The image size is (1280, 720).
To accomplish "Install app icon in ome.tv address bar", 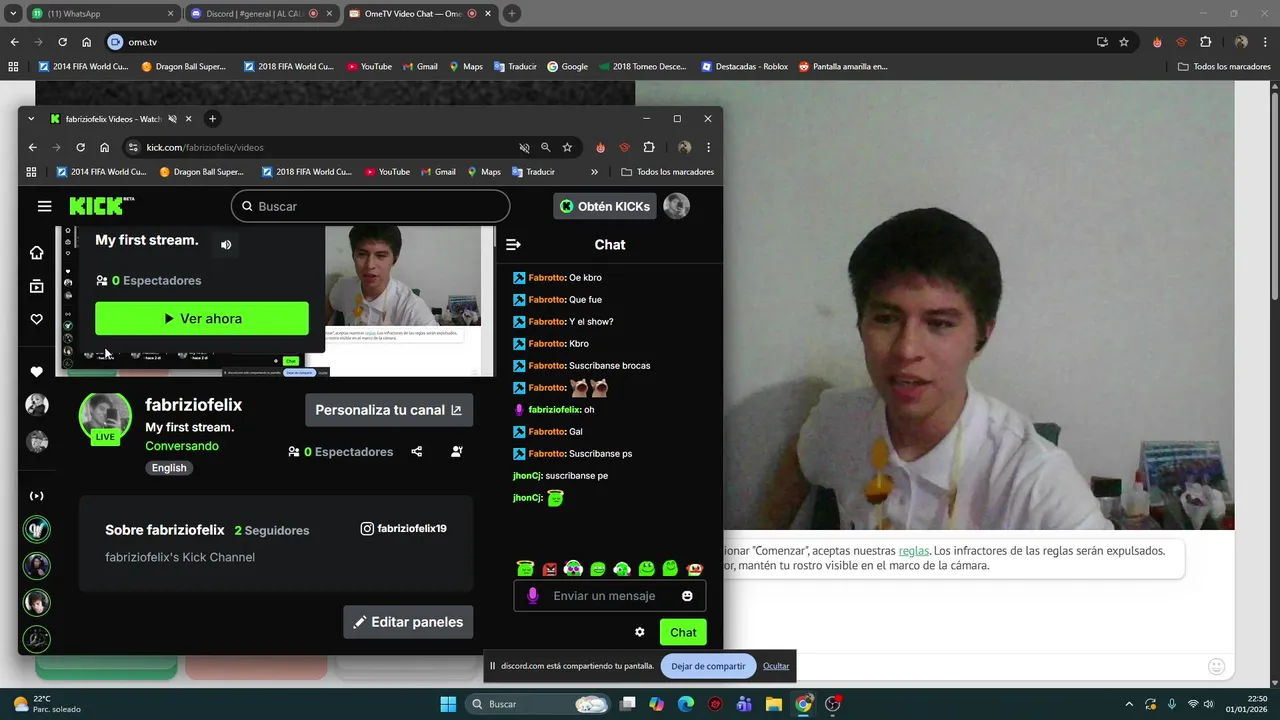I will pyautogui.click(x=1102, y=42).
